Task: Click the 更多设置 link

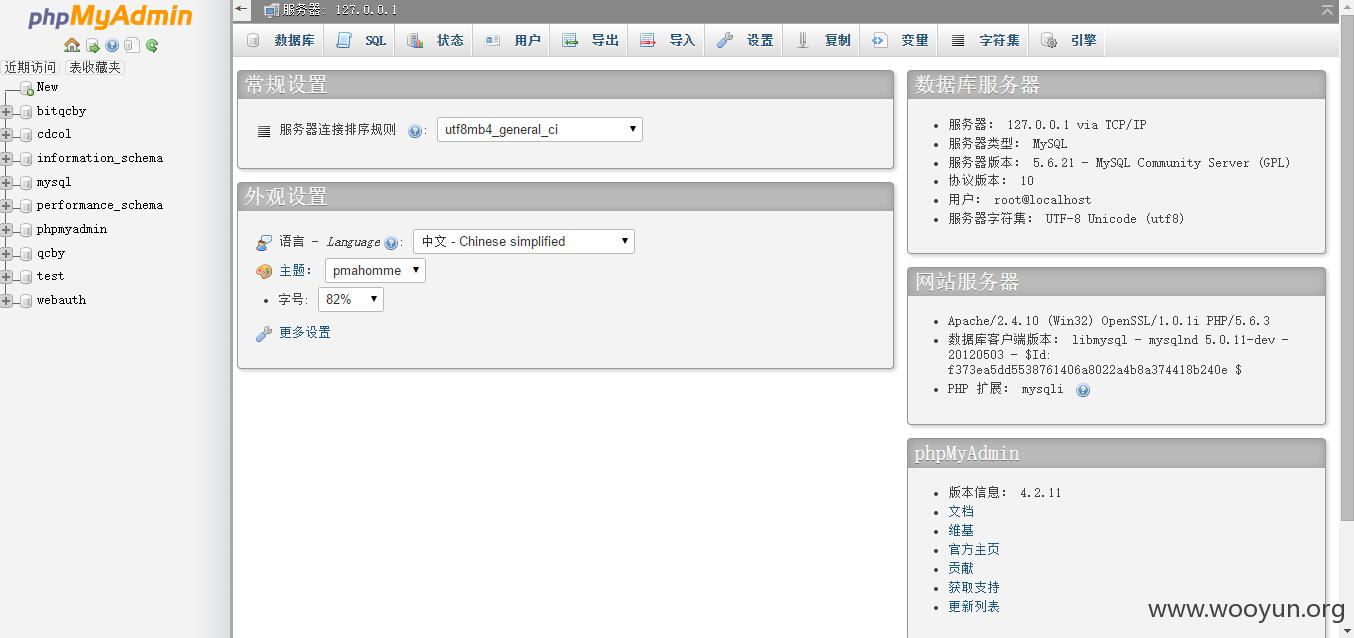Action: coord(305,333)
